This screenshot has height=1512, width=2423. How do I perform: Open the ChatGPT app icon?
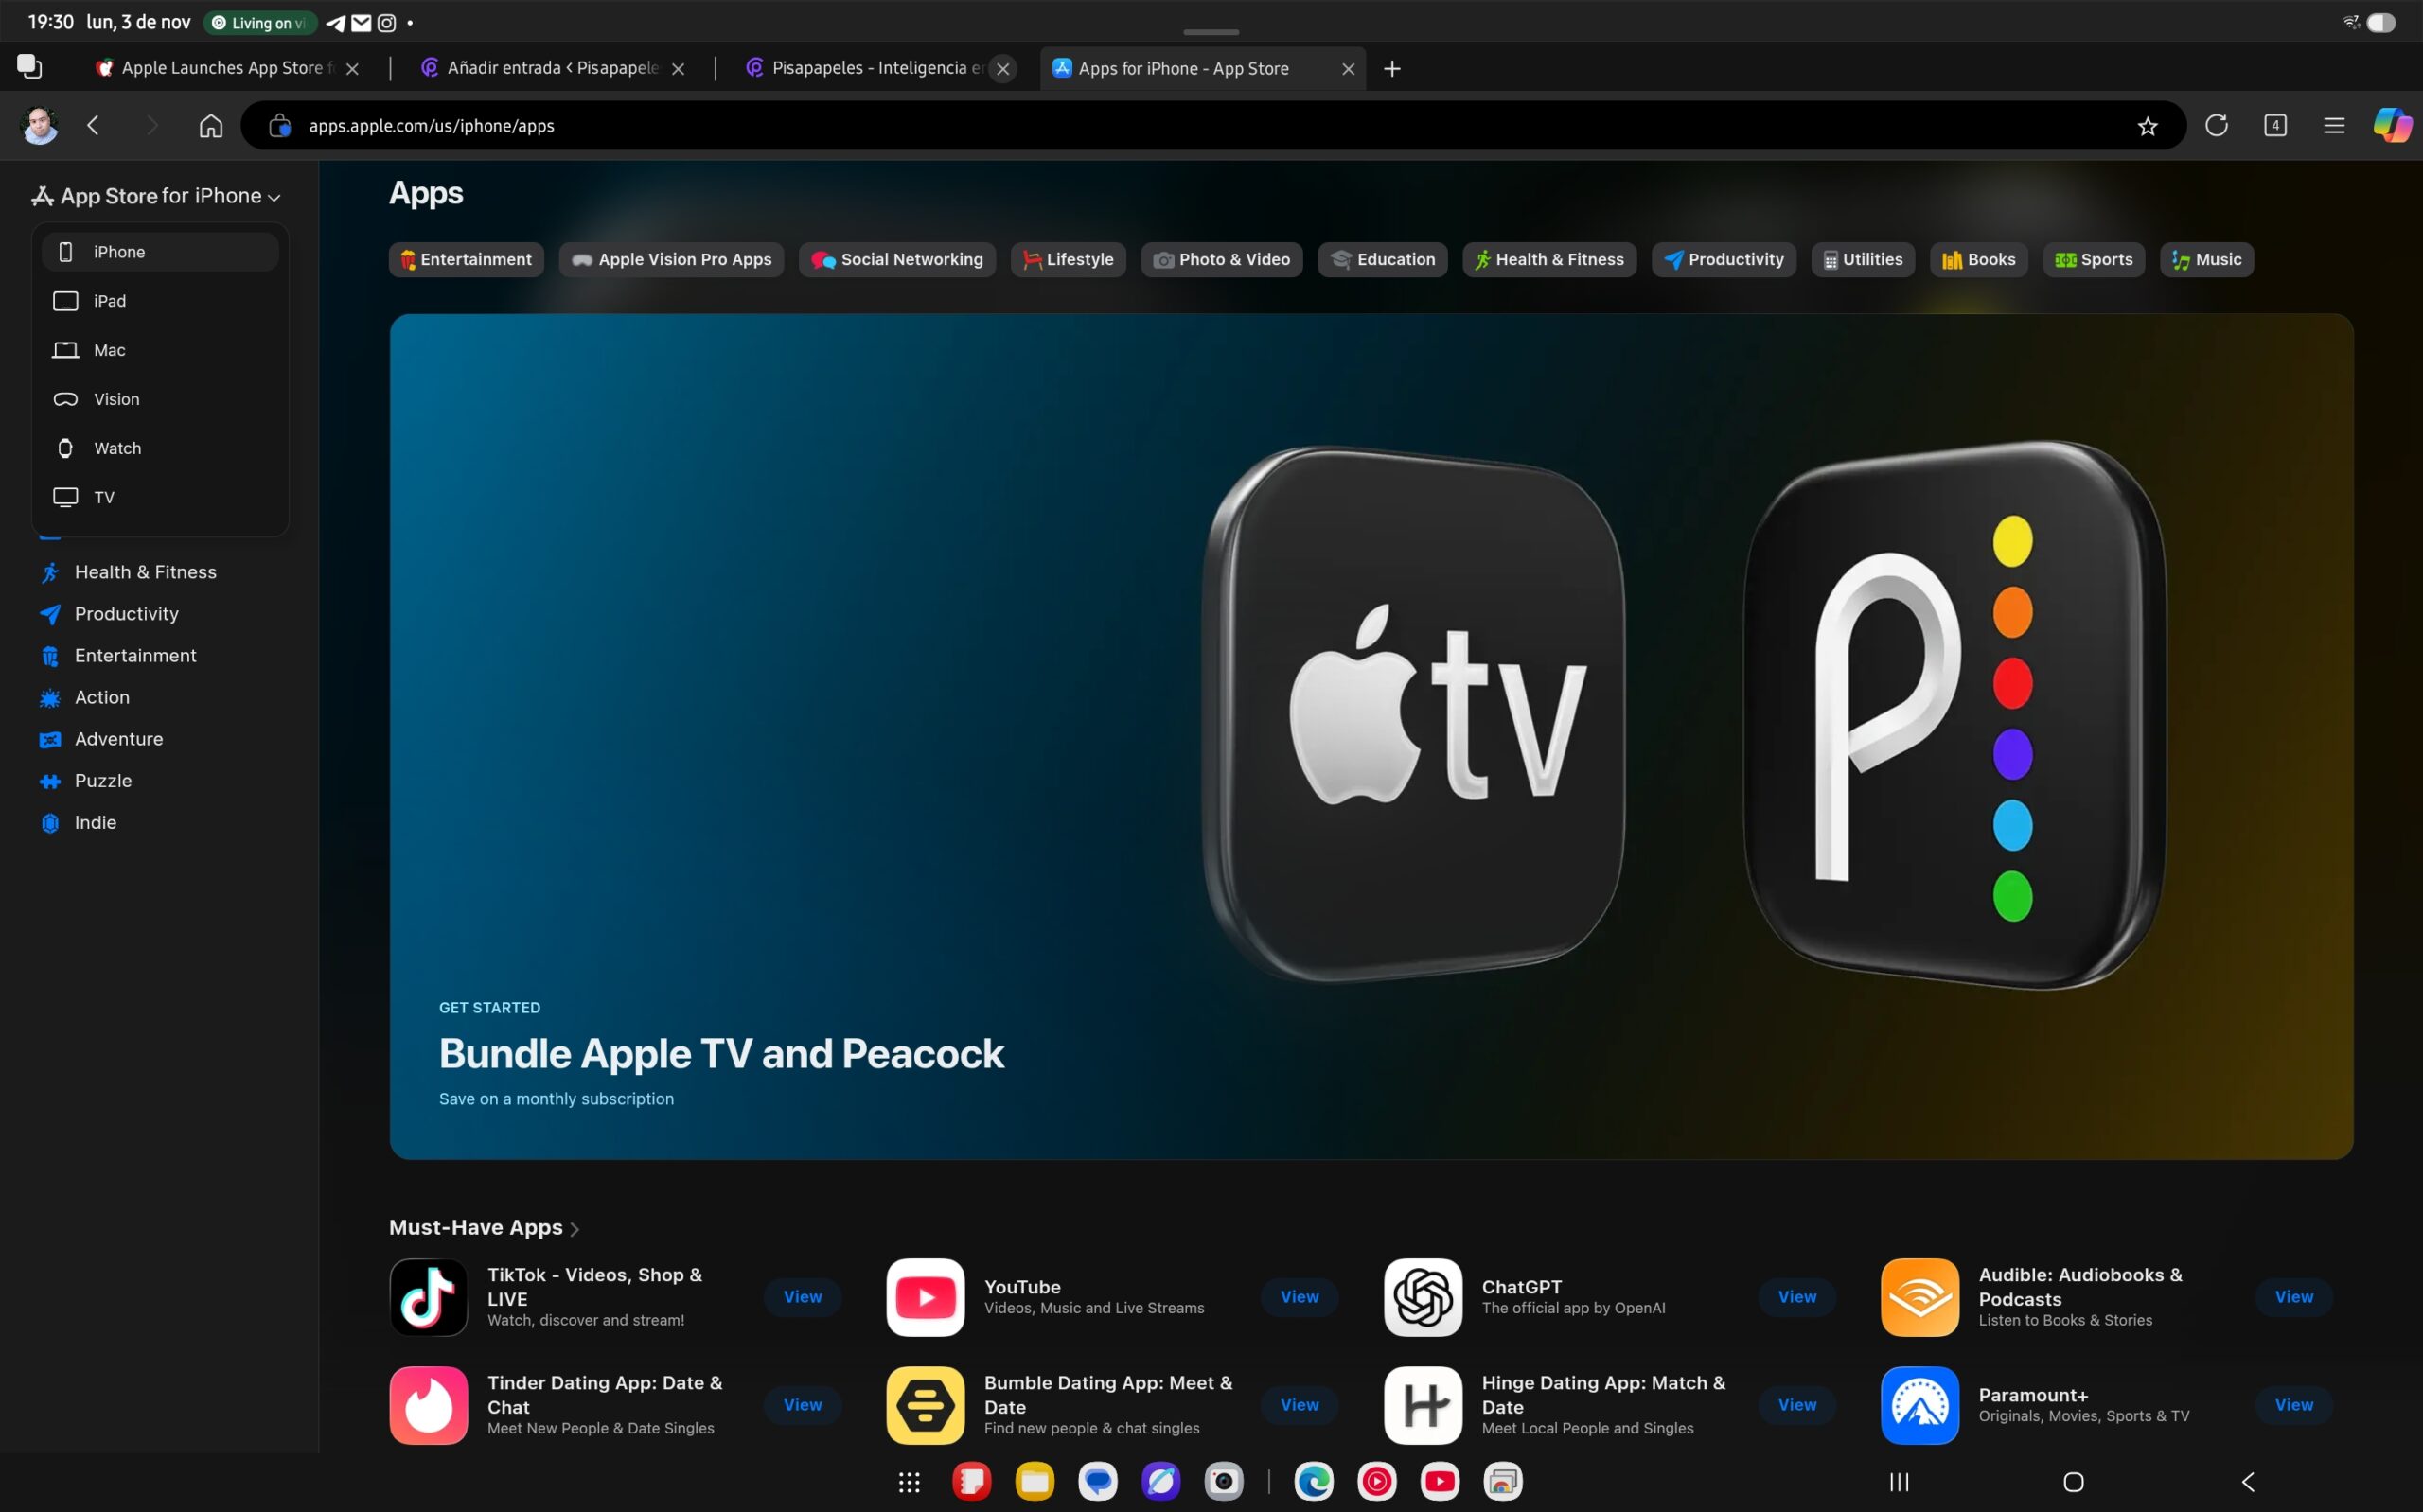[1422, 1297]
